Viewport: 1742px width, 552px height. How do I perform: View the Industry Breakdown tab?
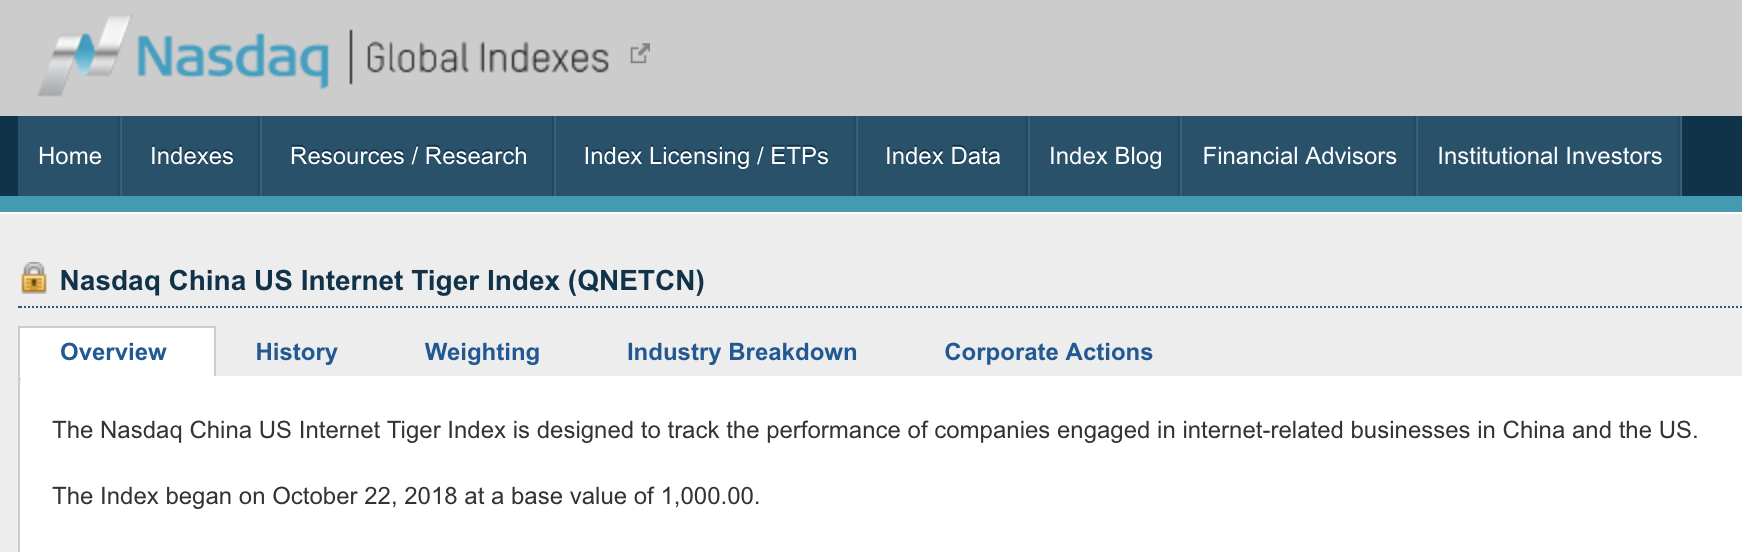point(741,352)
